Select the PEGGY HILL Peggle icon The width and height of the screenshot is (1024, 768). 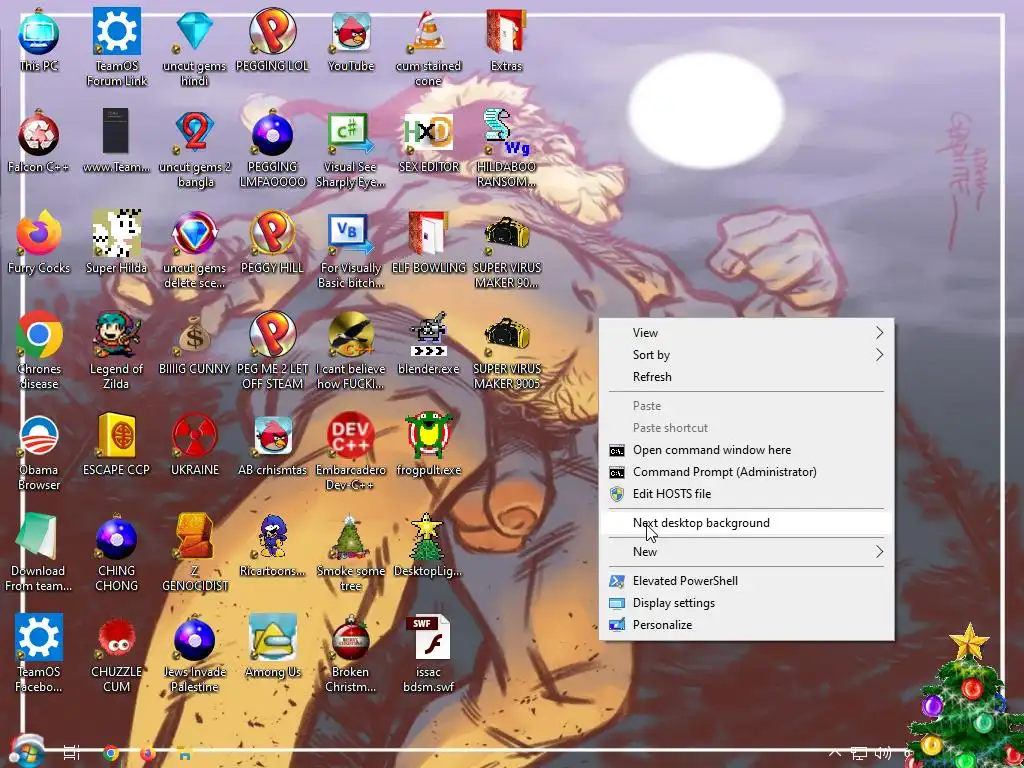pos(272,243)
